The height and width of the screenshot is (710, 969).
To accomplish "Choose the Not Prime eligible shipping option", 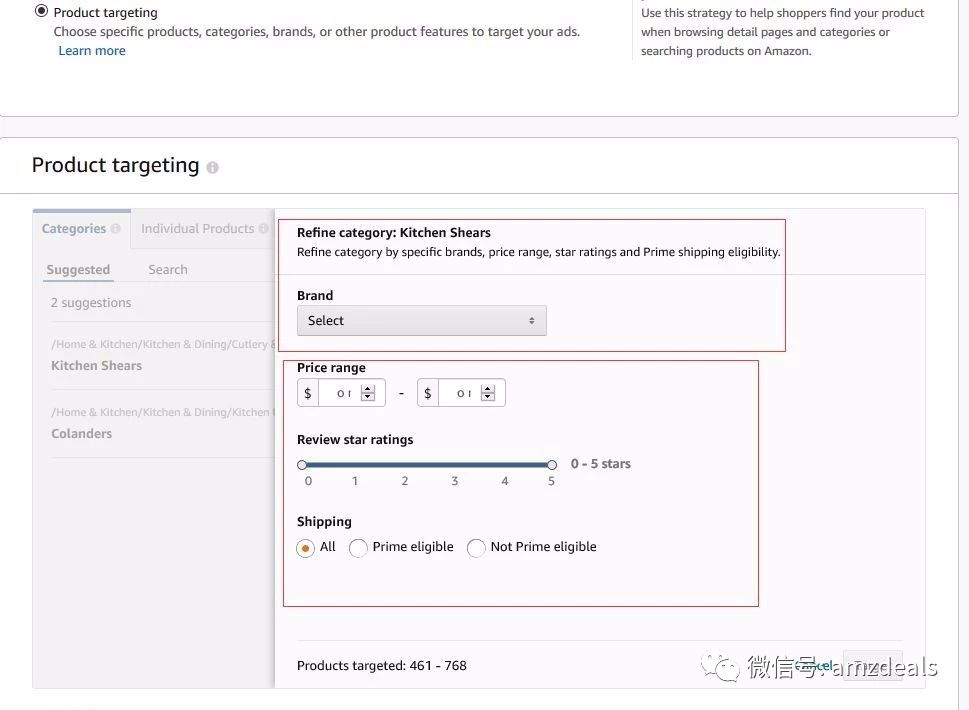I will [x=476, y=548].
